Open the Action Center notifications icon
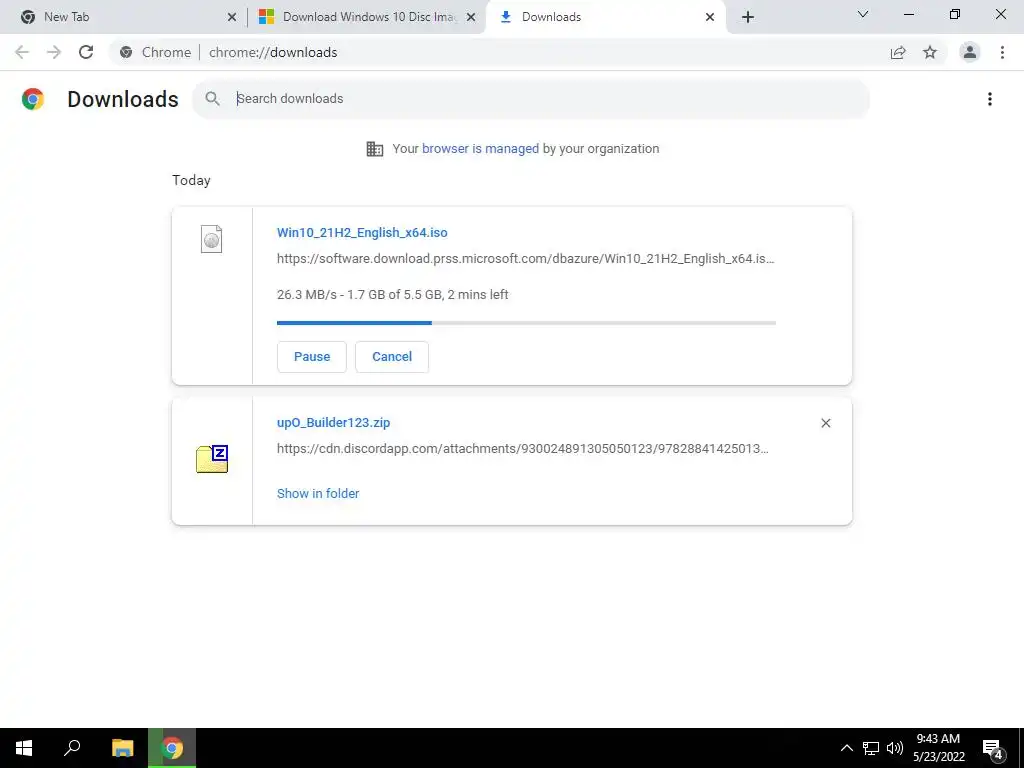 coord(993,748)
